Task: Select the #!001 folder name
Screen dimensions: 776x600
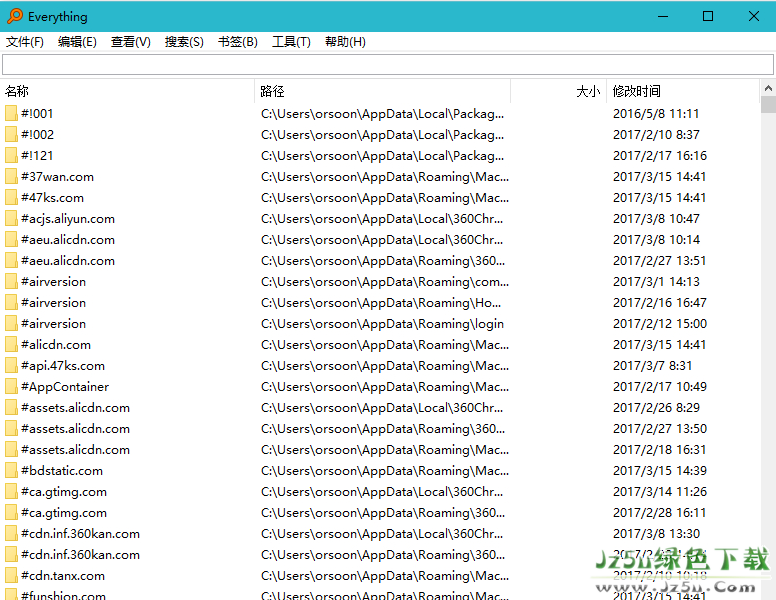Action: click(x=37, y=113)
